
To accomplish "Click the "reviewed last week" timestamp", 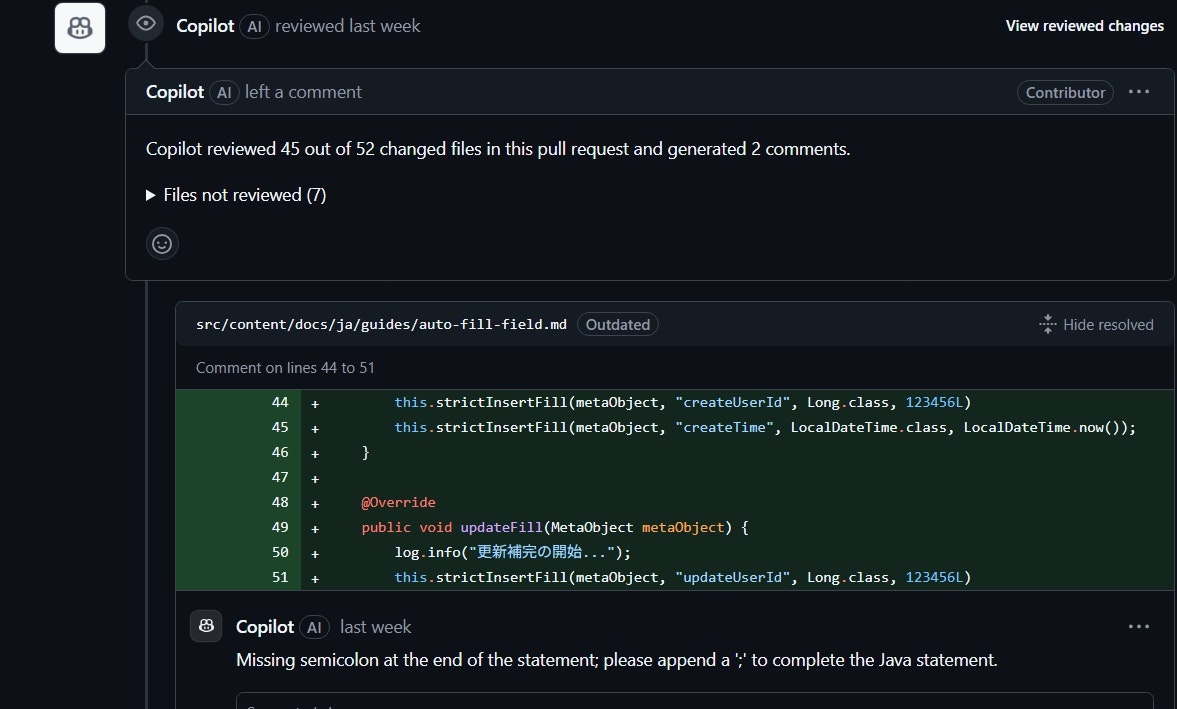I will pyautogui.click(x=348, y=26).
